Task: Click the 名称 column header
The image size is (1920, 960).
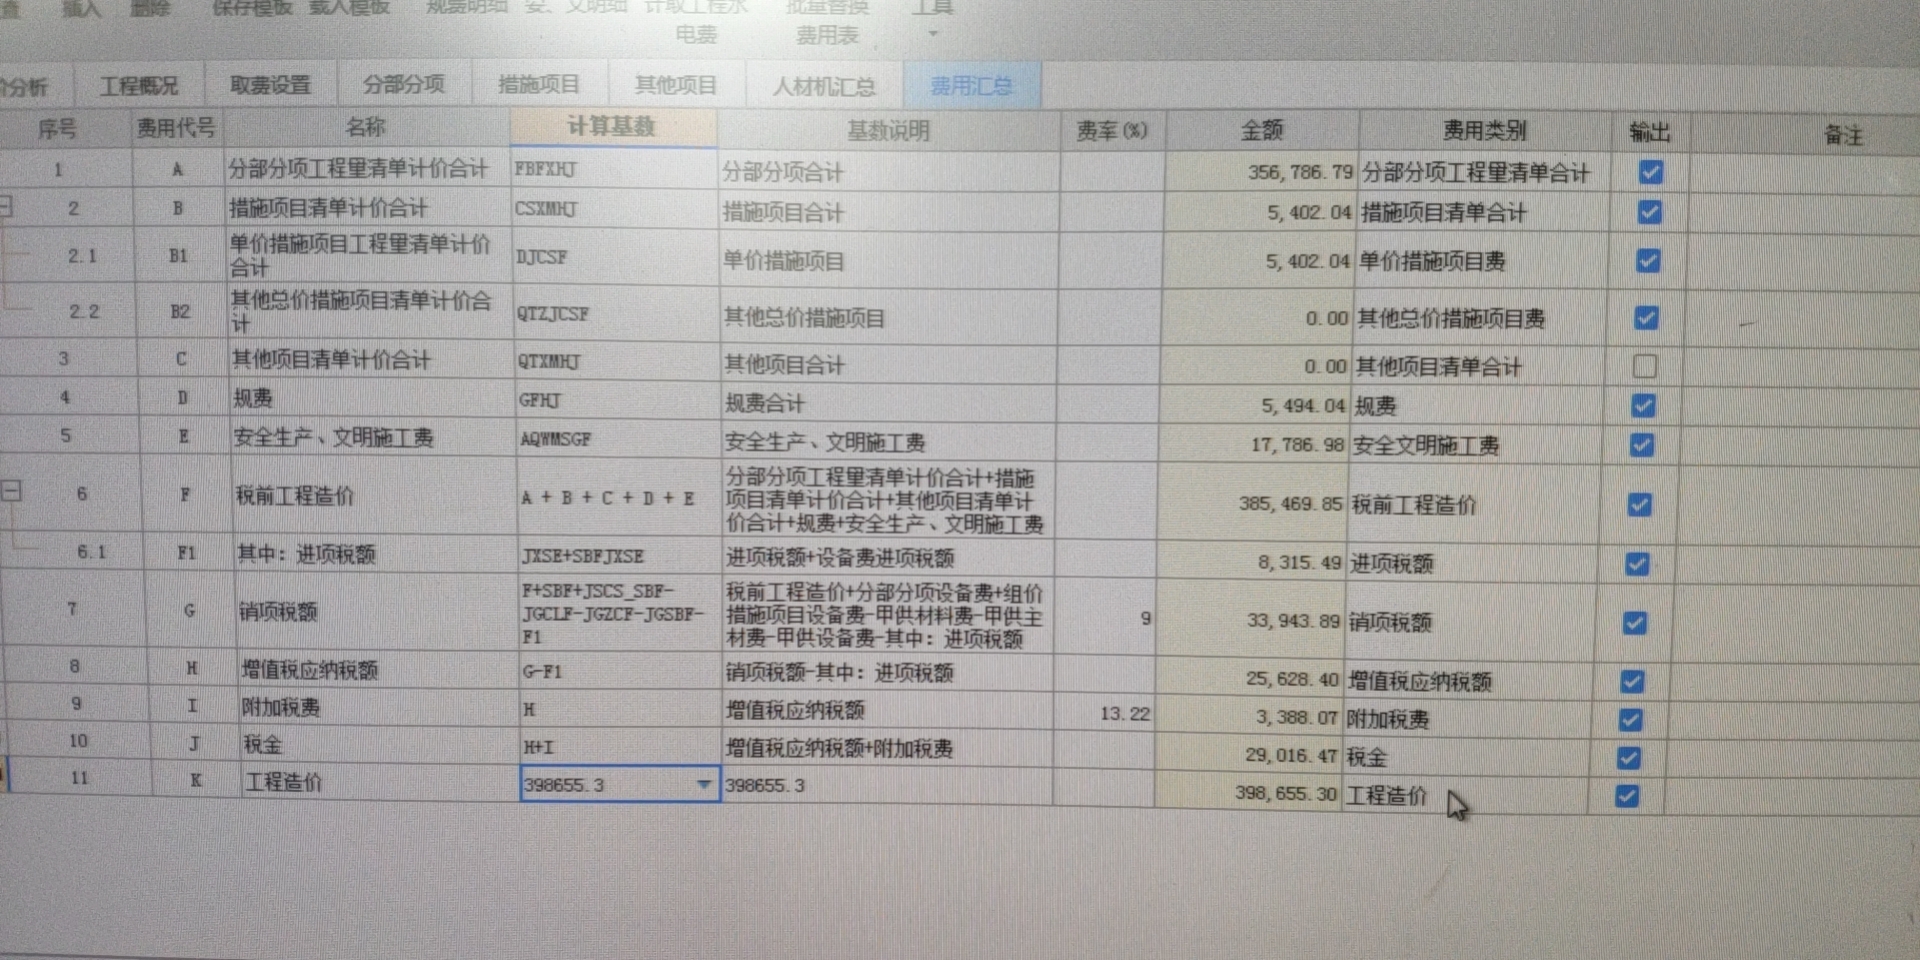Action: pyautogui.click(x=366, y=127)
